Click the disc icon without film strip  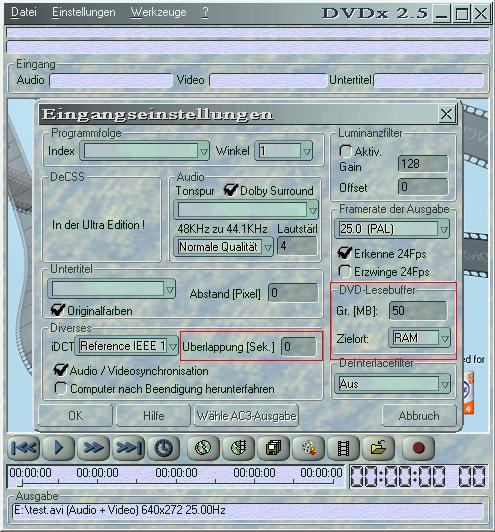point(203,448)
